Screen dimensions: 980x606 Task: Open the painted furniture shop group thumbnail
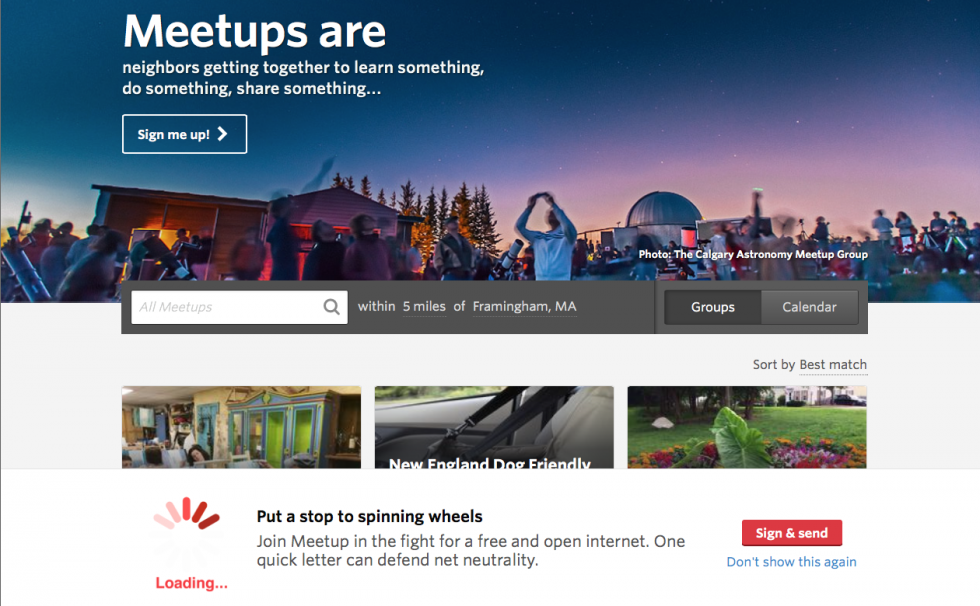(x=241, y=427)
